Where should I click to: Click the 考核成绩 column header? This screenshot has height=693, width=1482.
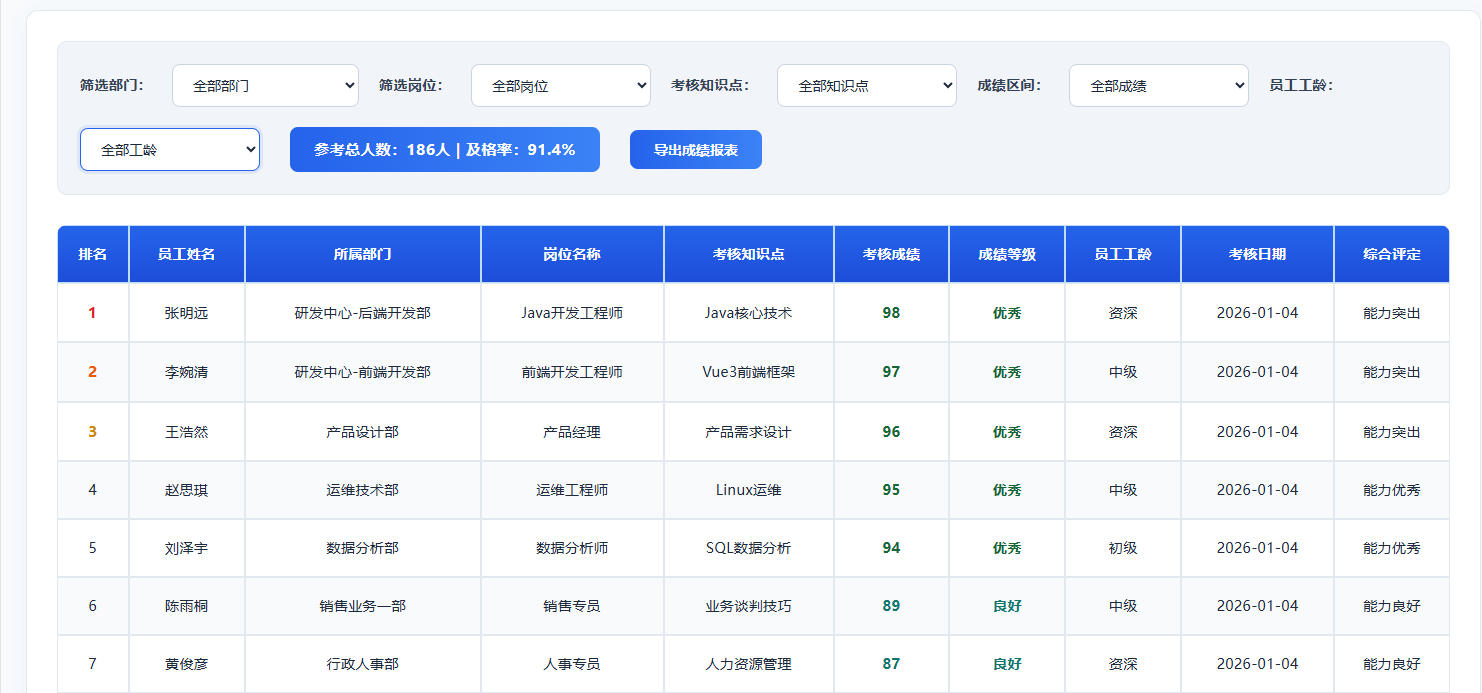point(891,254)
